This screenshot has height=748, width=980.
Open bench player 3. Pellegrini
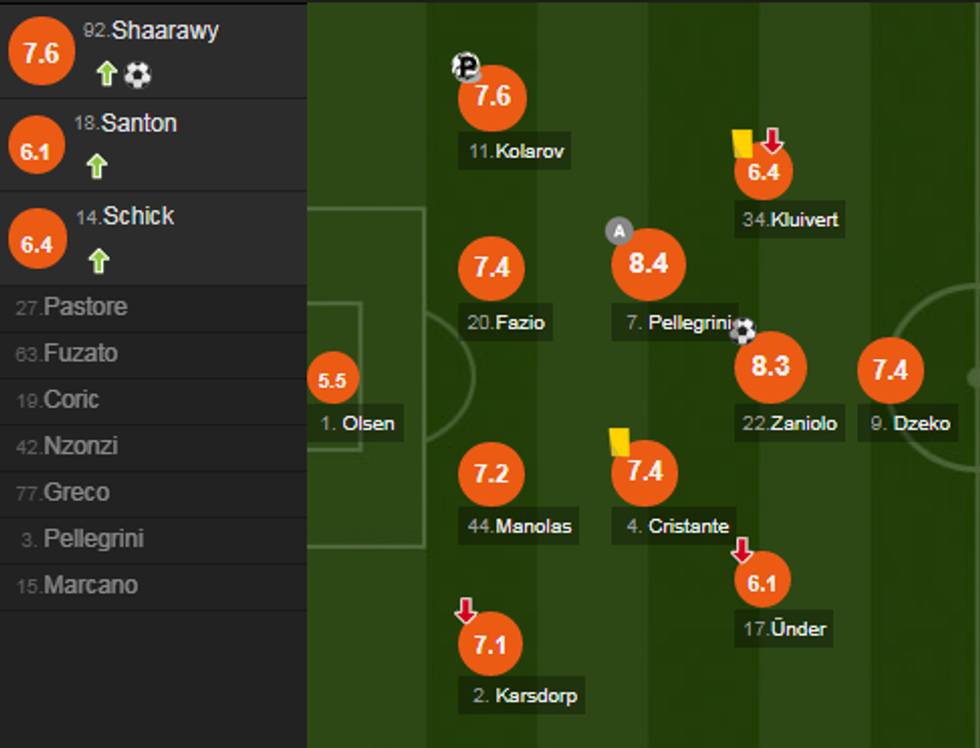pyautogui.click(x=93, y=539)
